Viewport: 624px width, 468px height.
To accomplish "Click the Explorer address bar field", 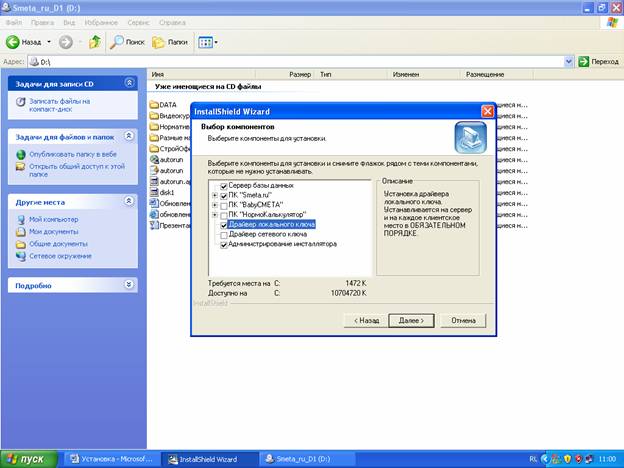I will pyautogui.click(x=300, y=62).
